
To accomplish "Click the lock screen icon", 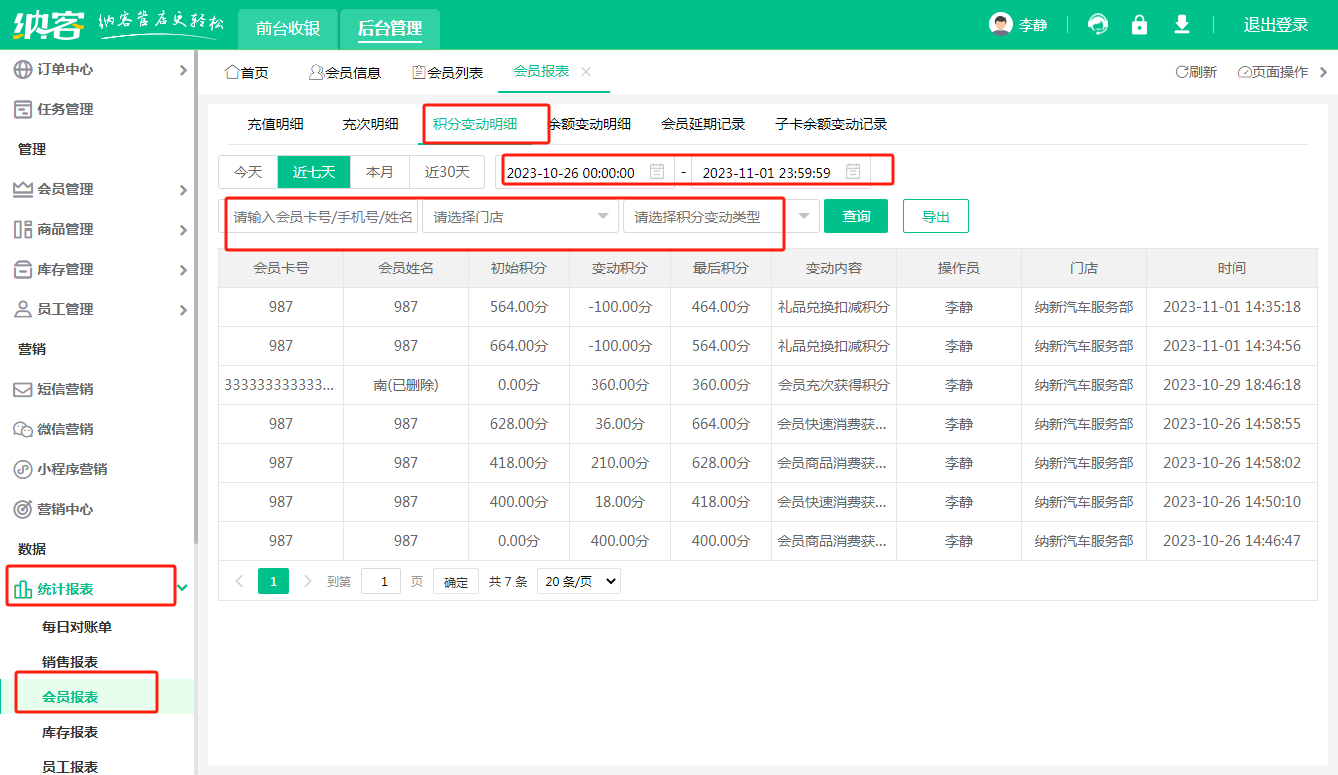I will 1139,25.
